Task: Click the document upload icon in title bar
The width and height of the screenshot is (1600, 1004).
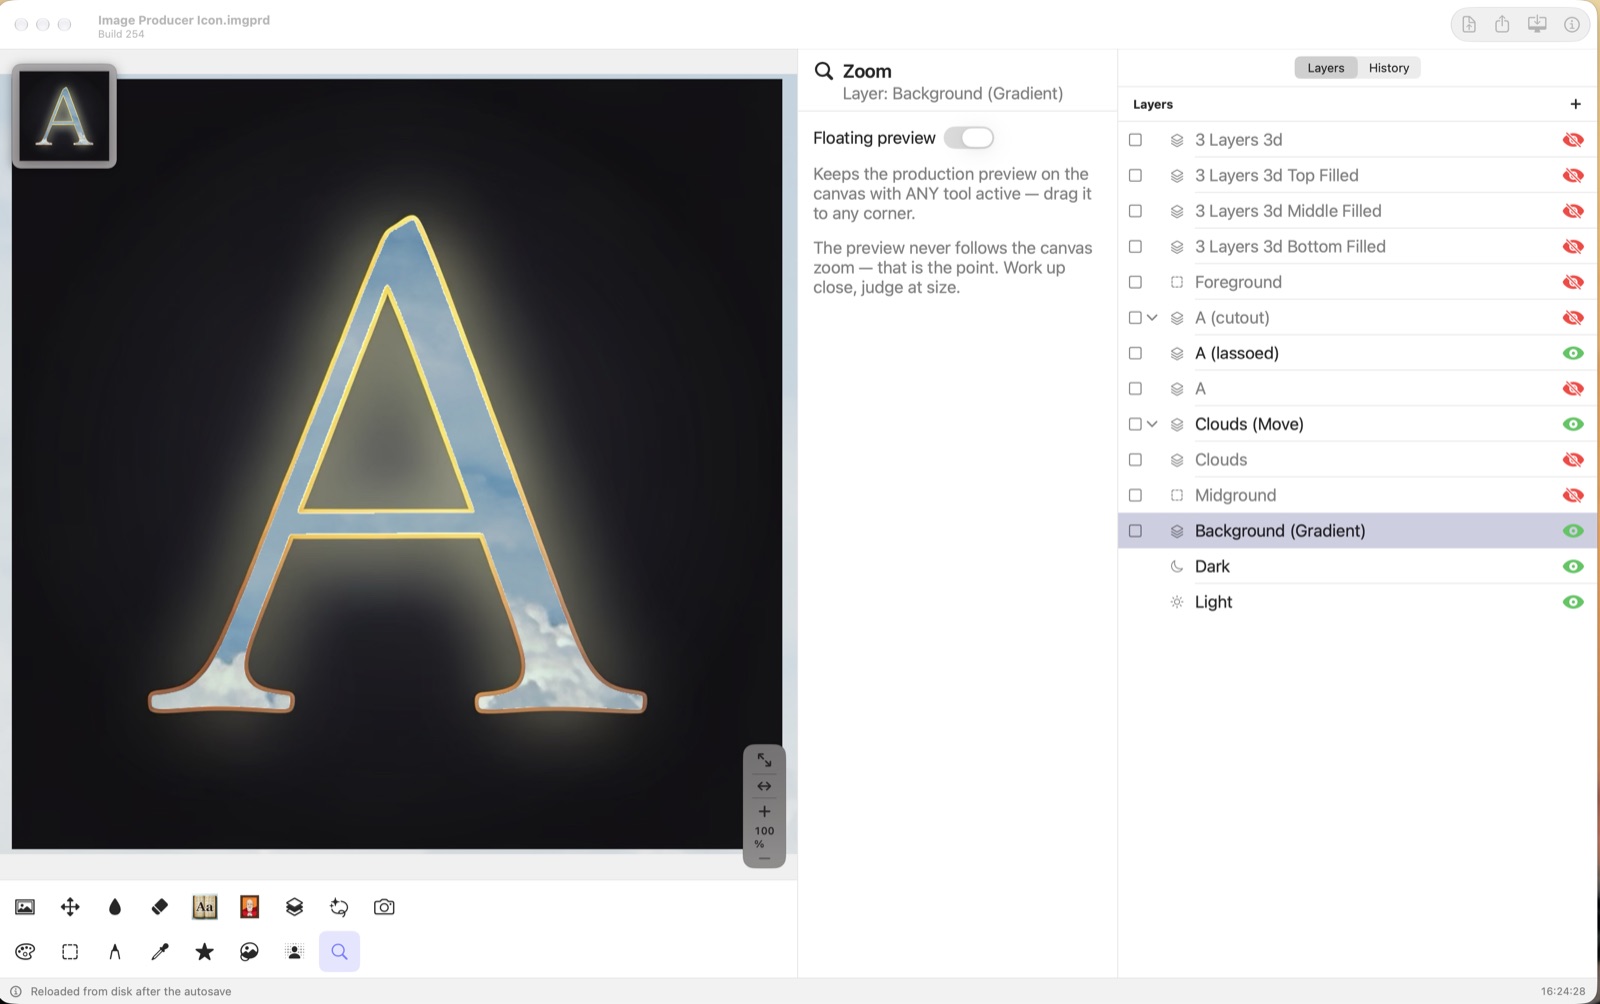Action: [1469, 25]
